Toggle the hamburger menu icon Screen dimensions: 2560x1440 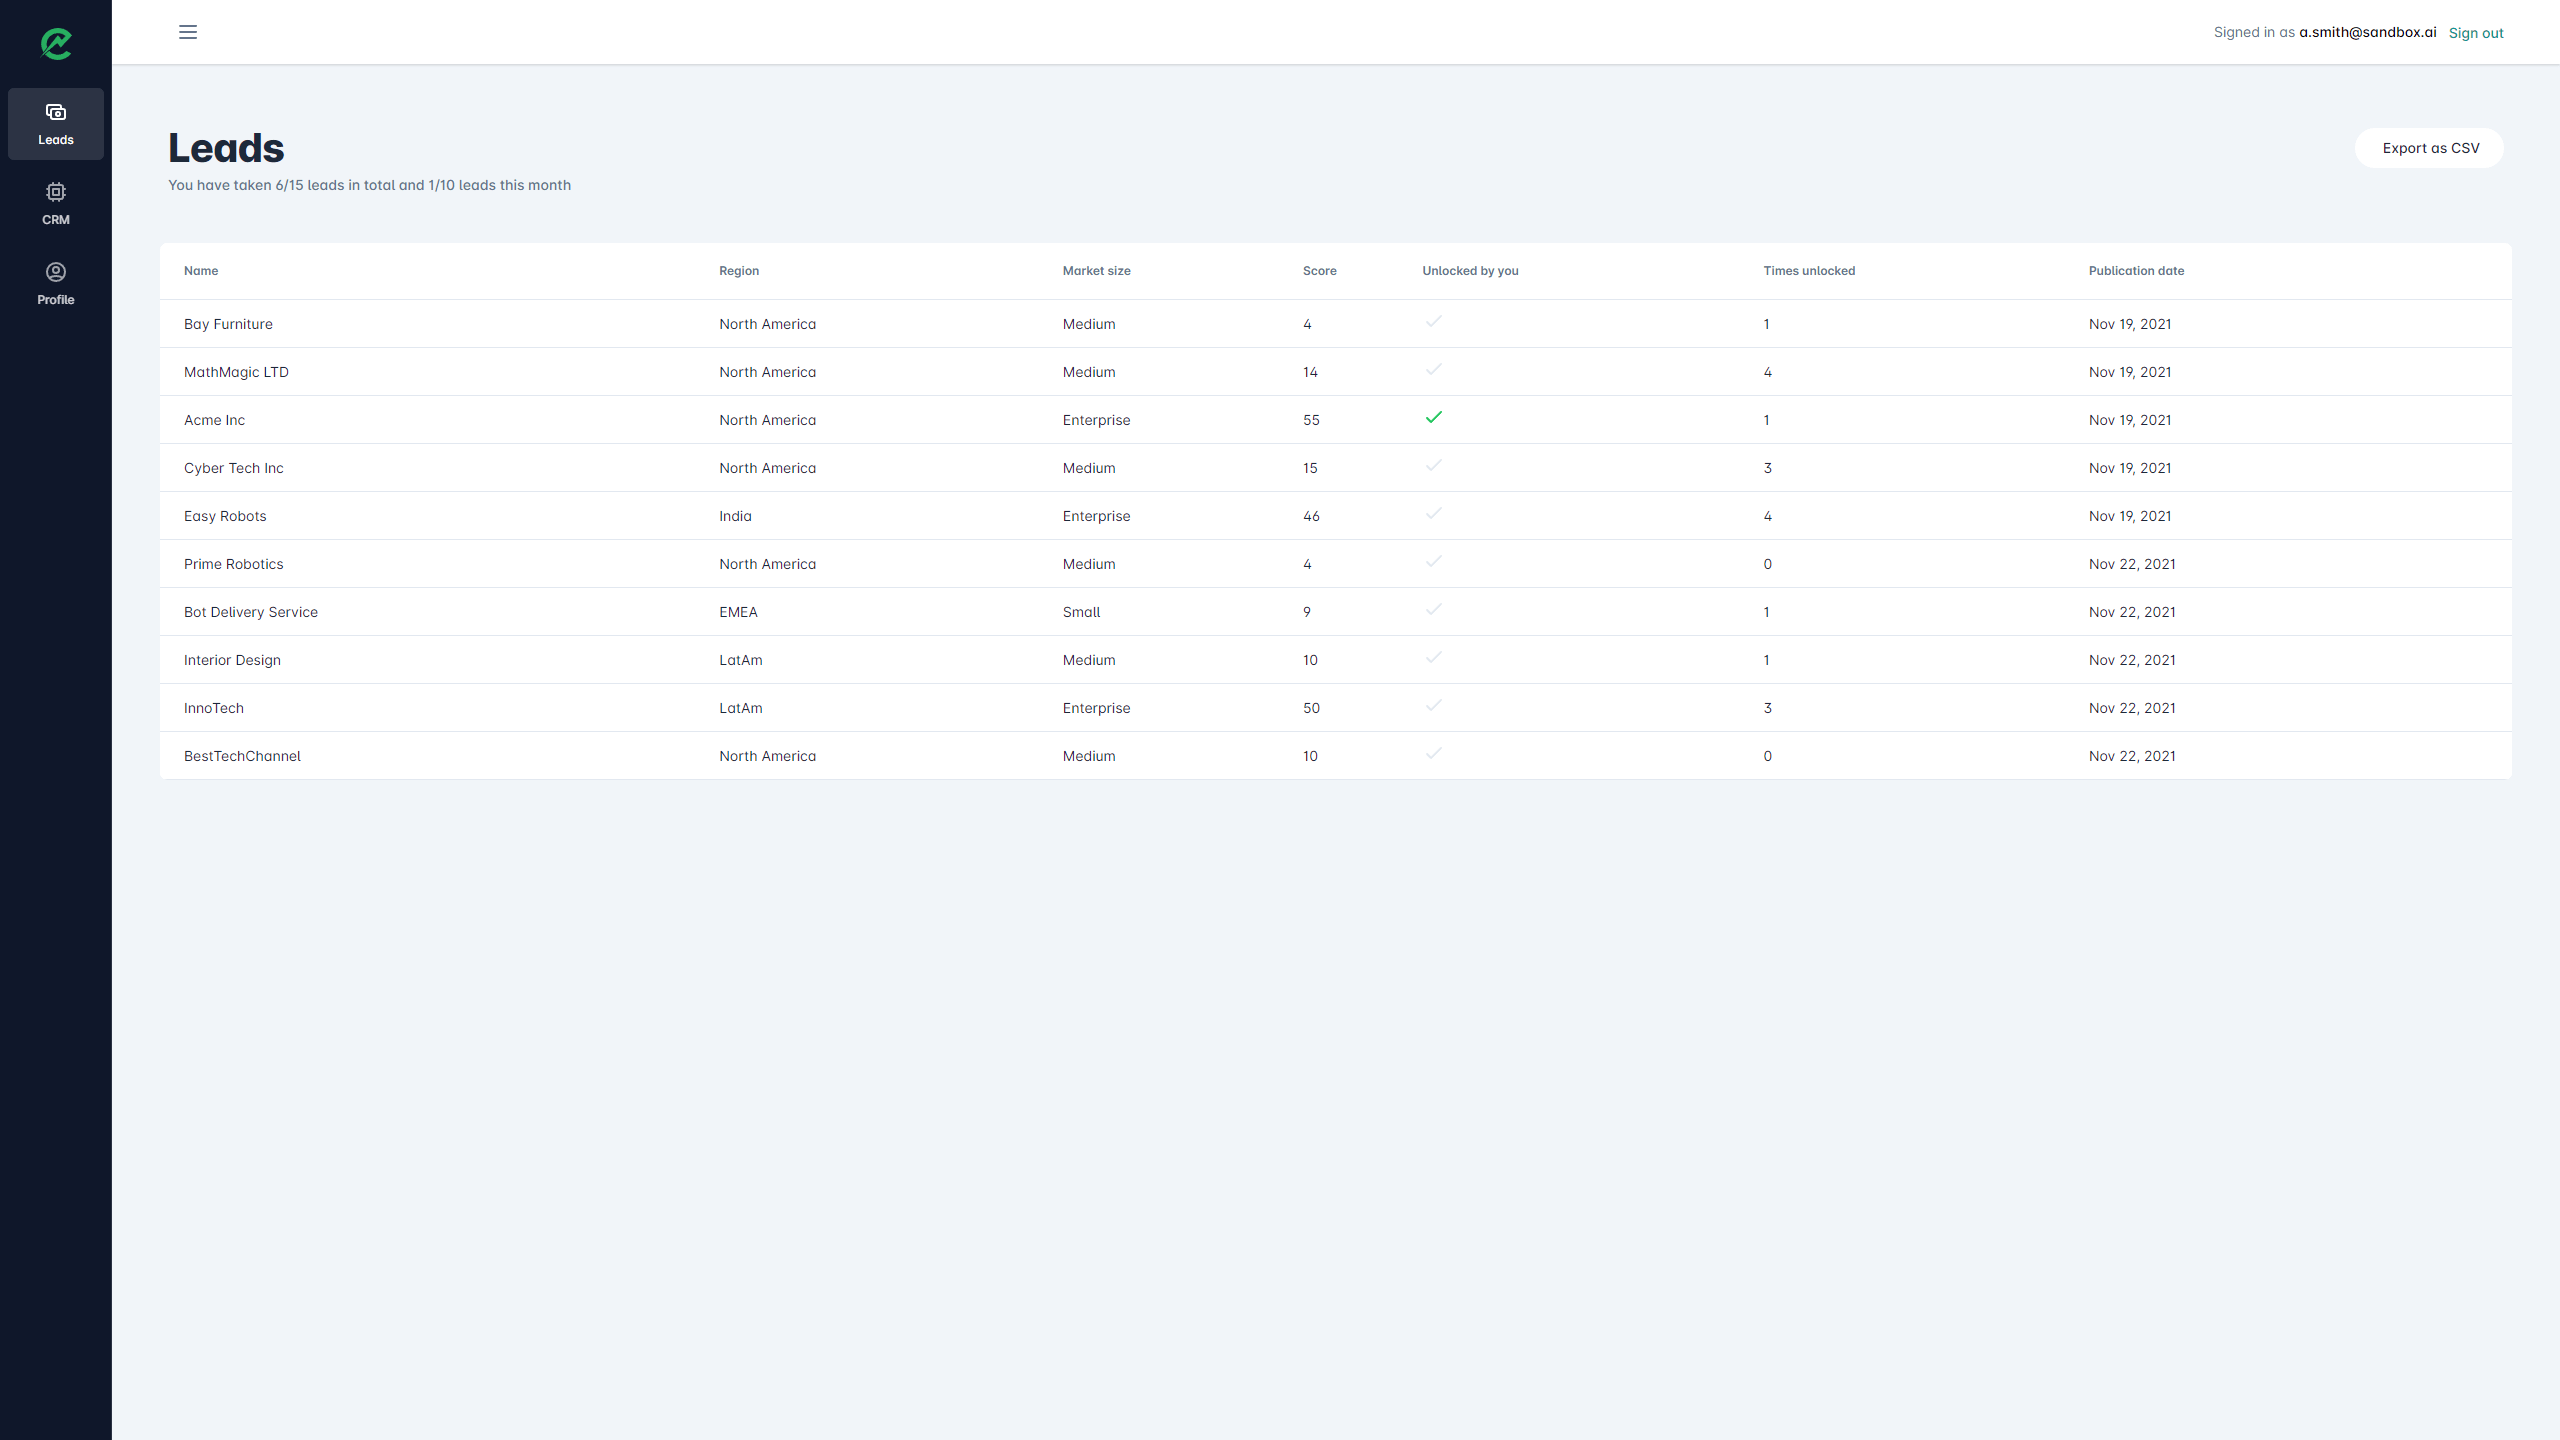tap(188, 32)
